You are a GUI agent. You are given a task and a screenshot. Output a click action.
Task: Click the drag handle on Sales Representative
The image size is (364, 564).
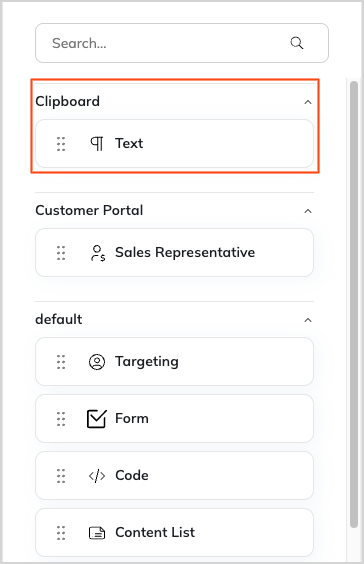tap(61, 253)
